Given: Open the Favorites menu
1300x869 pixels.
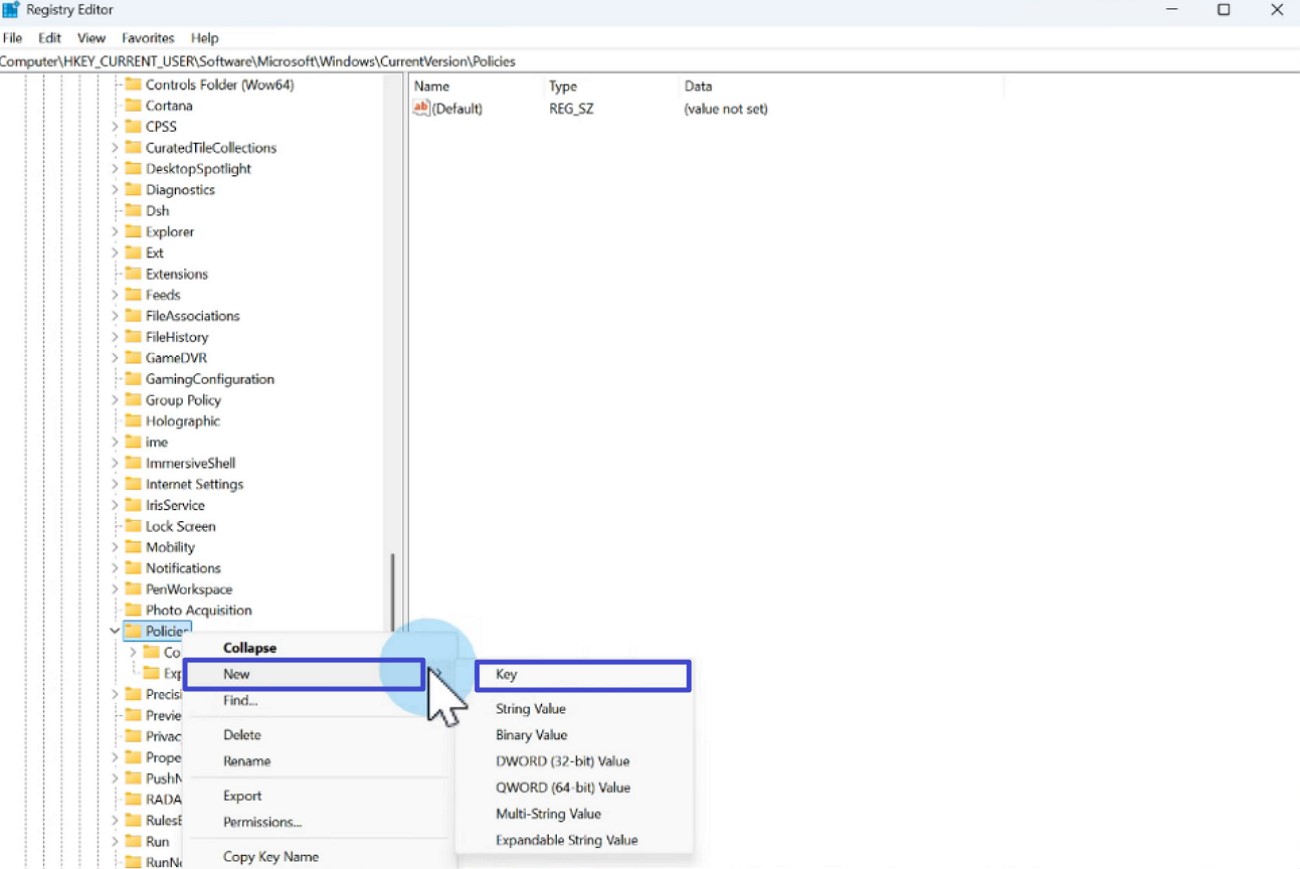Looking at the screenshot, I should pyautogui.click(x=148, y=38).
